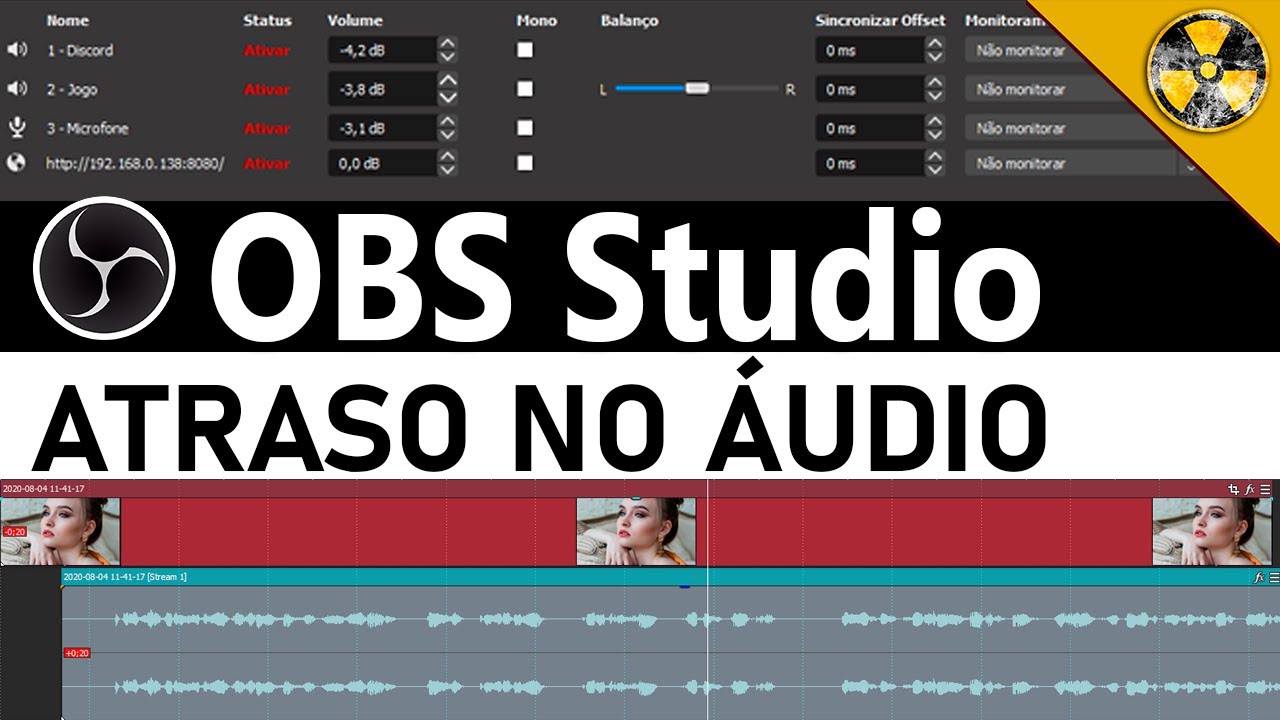Click the microphone icon beside 3 - Microfone
The image size is (1280, 720).
[x=16, y=128]
